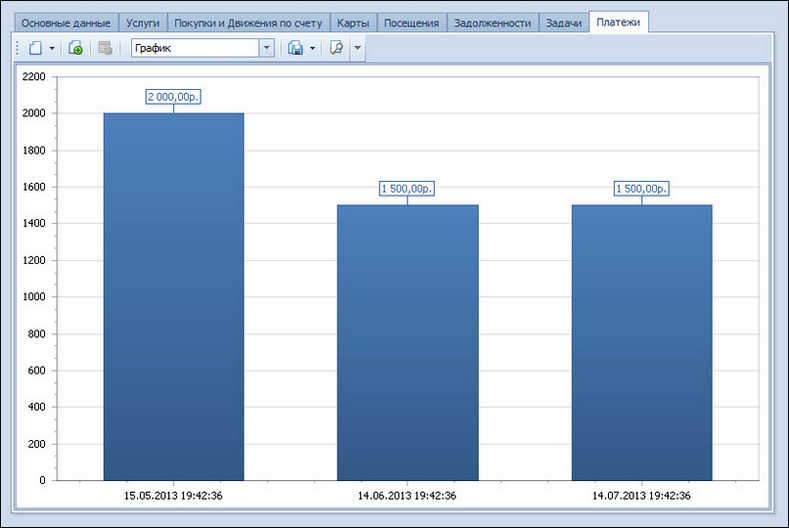This screenshot has width=789, height=528.
Task: Click the 14.06.2013 payment bar
Action: pos(408,342)
